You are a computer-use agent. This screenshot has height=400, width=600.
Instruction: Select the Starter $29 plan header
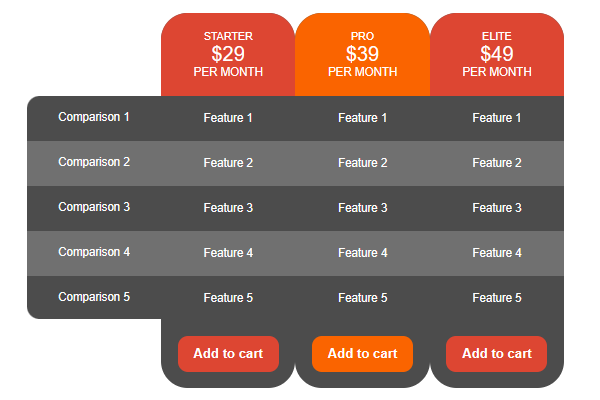pyautogui.click(x=228, y=54)
